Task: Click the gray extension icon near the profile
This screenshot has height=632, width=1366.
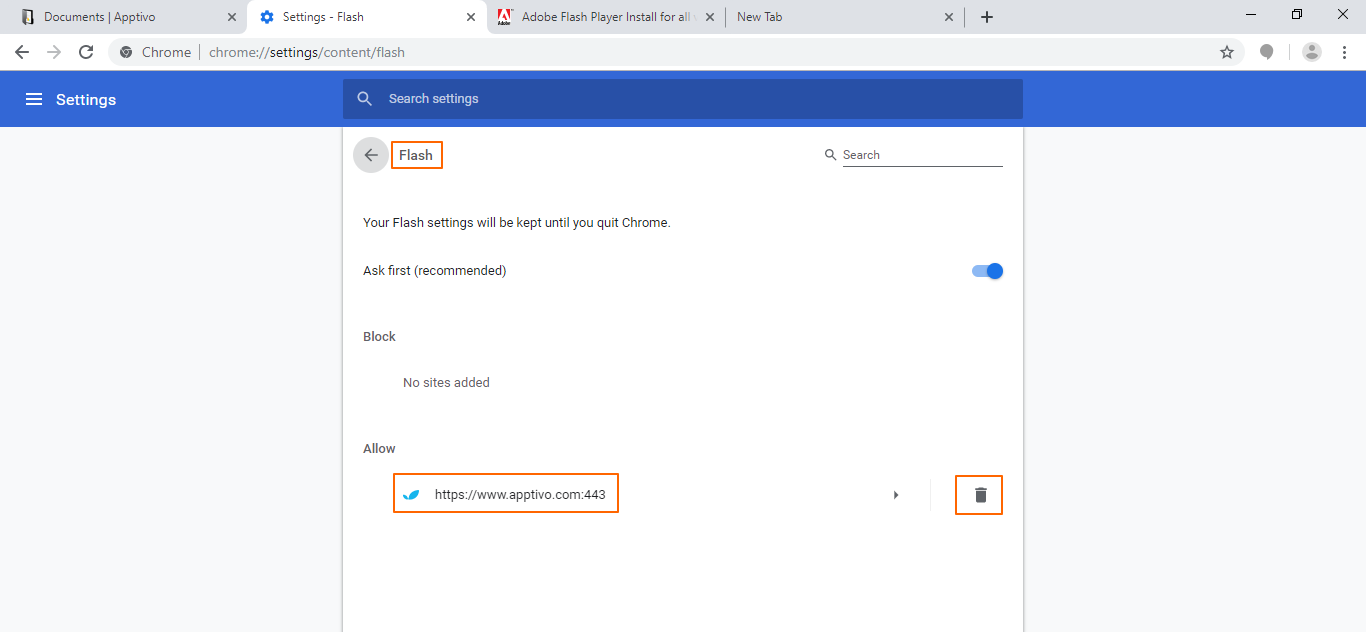Action: click(x=1267, y=52)
